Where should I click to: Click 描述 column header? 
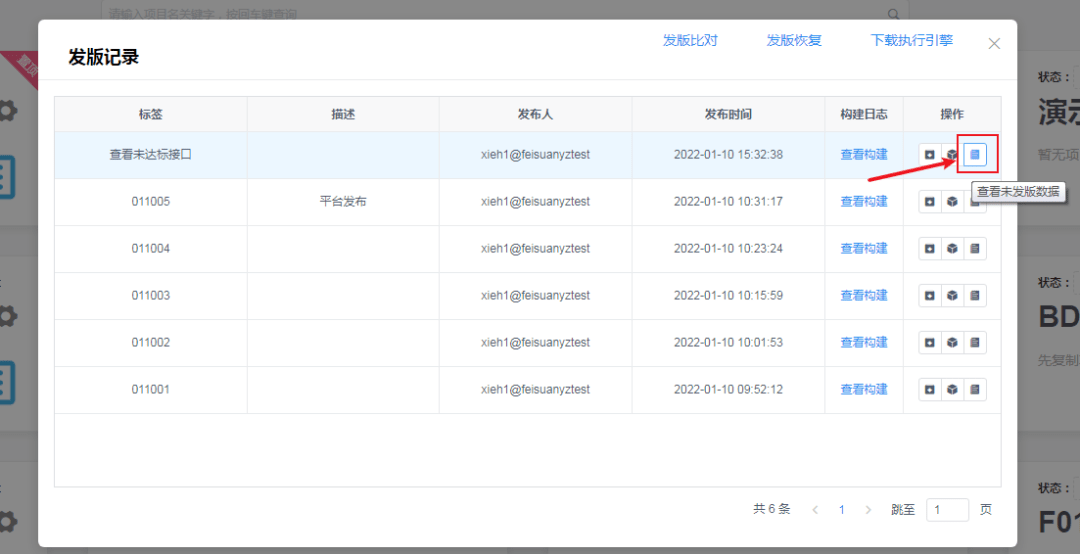tap(343, 114)
